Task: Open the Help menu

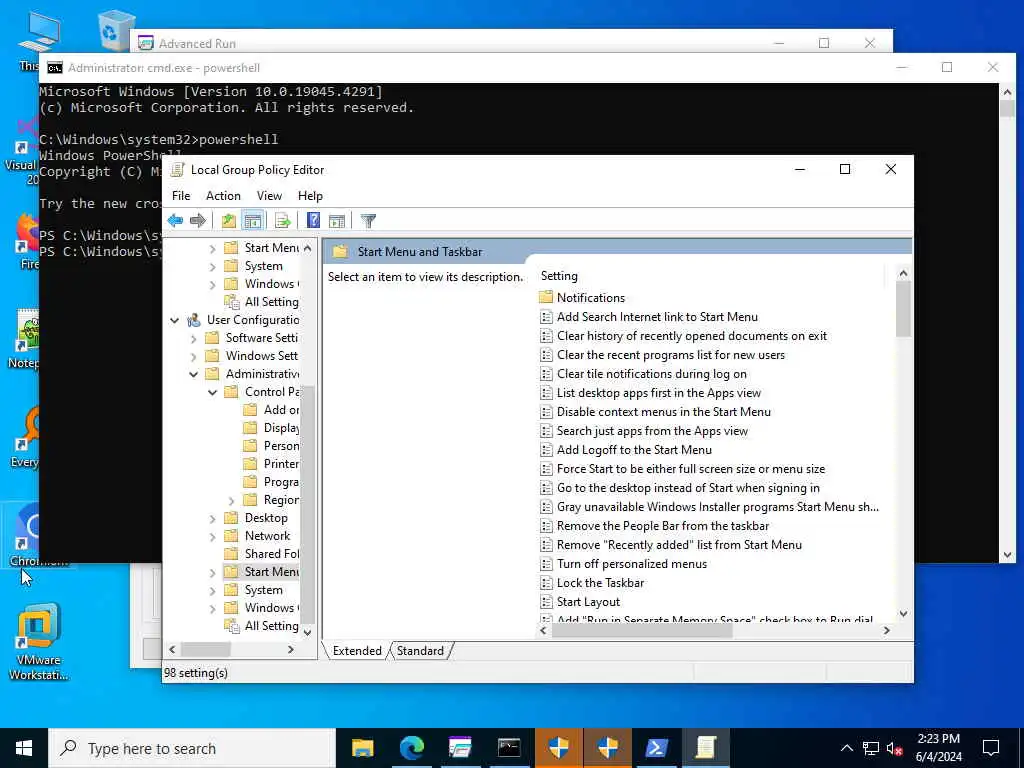Action: click(x=310, y=196)
